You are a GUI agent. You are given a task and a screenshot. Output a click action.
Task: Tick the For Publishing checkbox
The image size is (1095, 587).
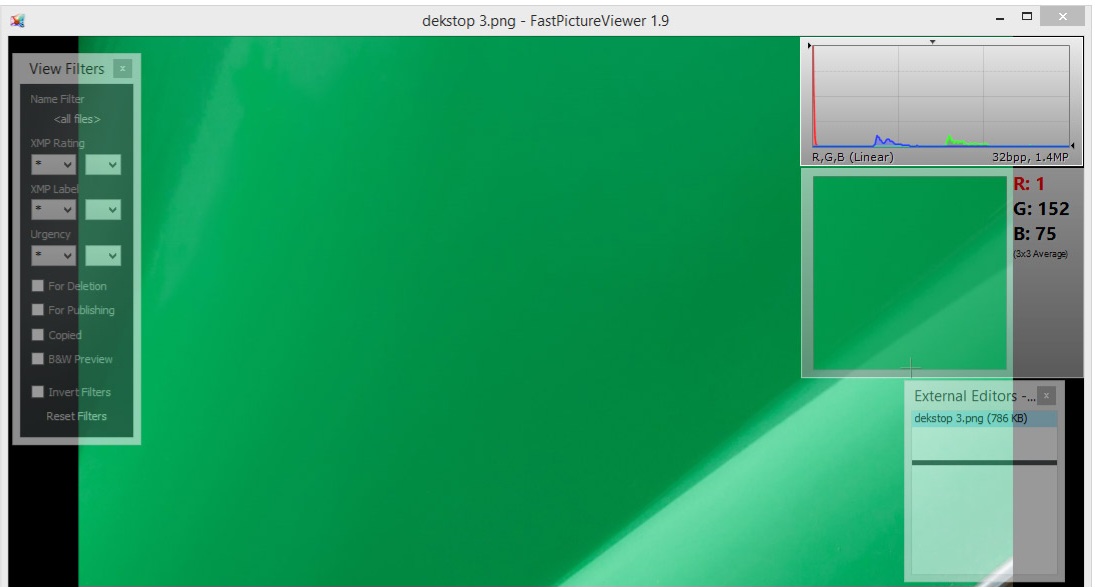pos(39,310)
